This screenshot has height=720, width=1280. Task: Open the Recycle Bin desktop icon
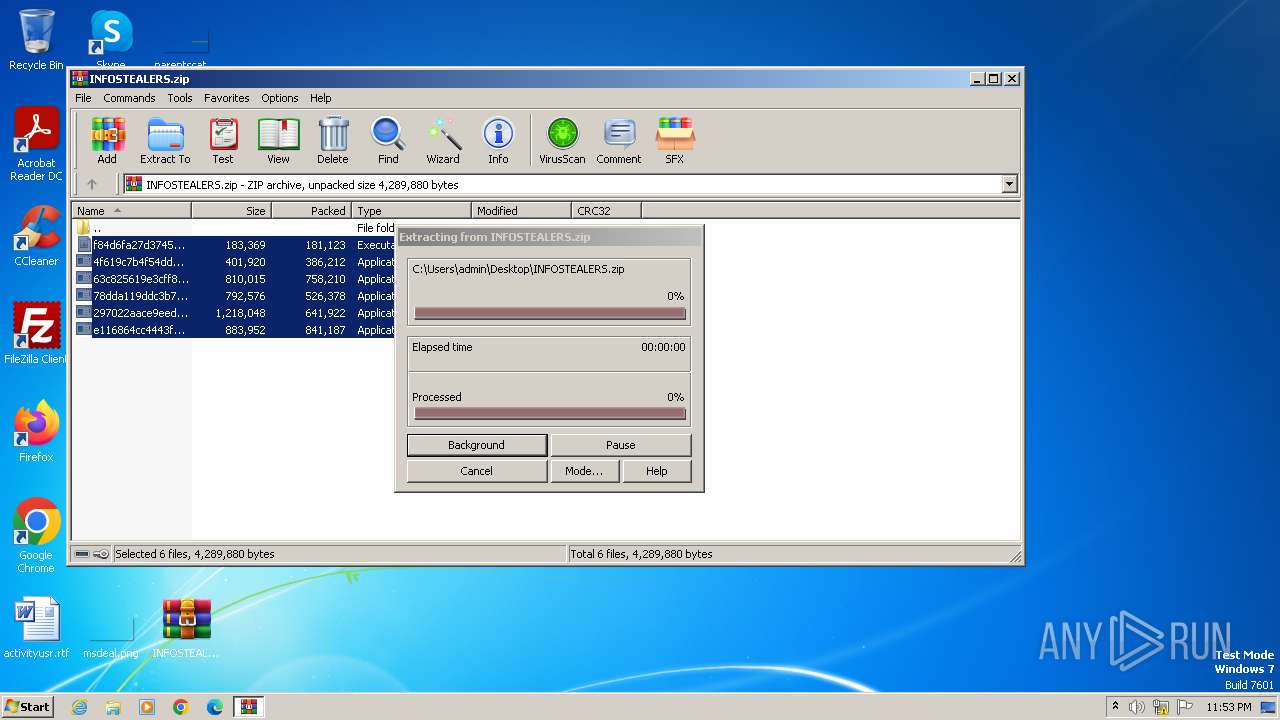tap(36, 40)
